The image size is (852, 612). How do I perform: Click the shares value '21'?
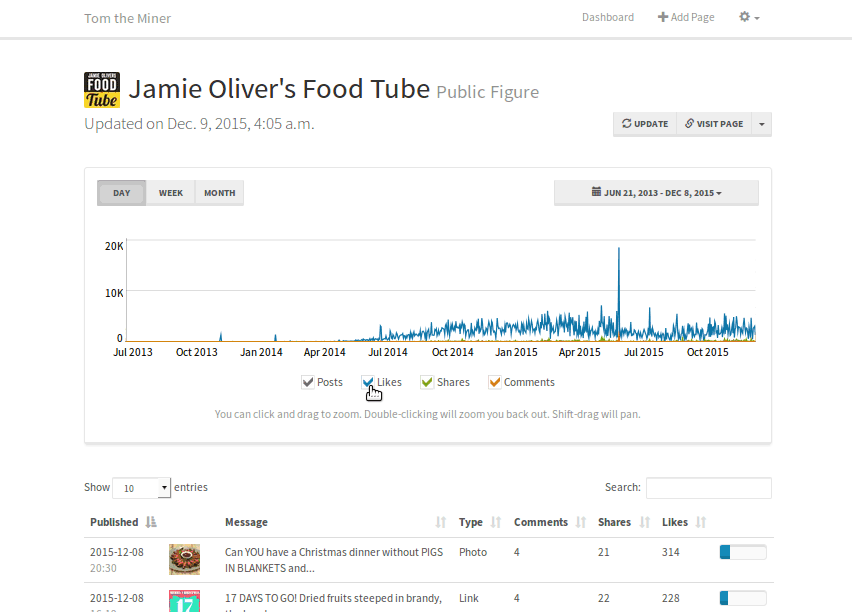[604, 552]
